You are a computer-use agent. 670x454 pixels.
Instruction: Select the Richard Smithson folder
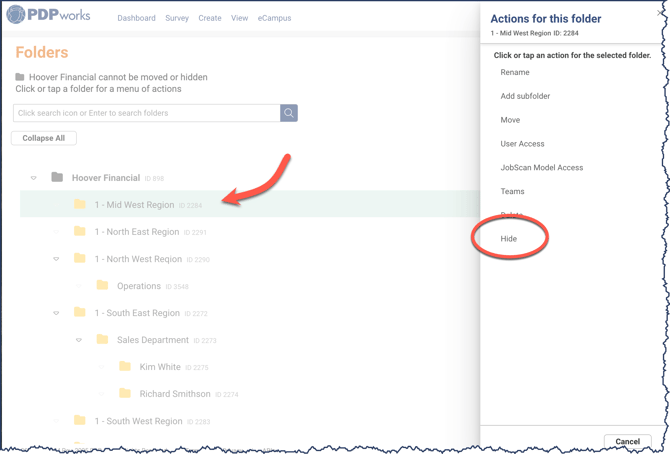175,394
